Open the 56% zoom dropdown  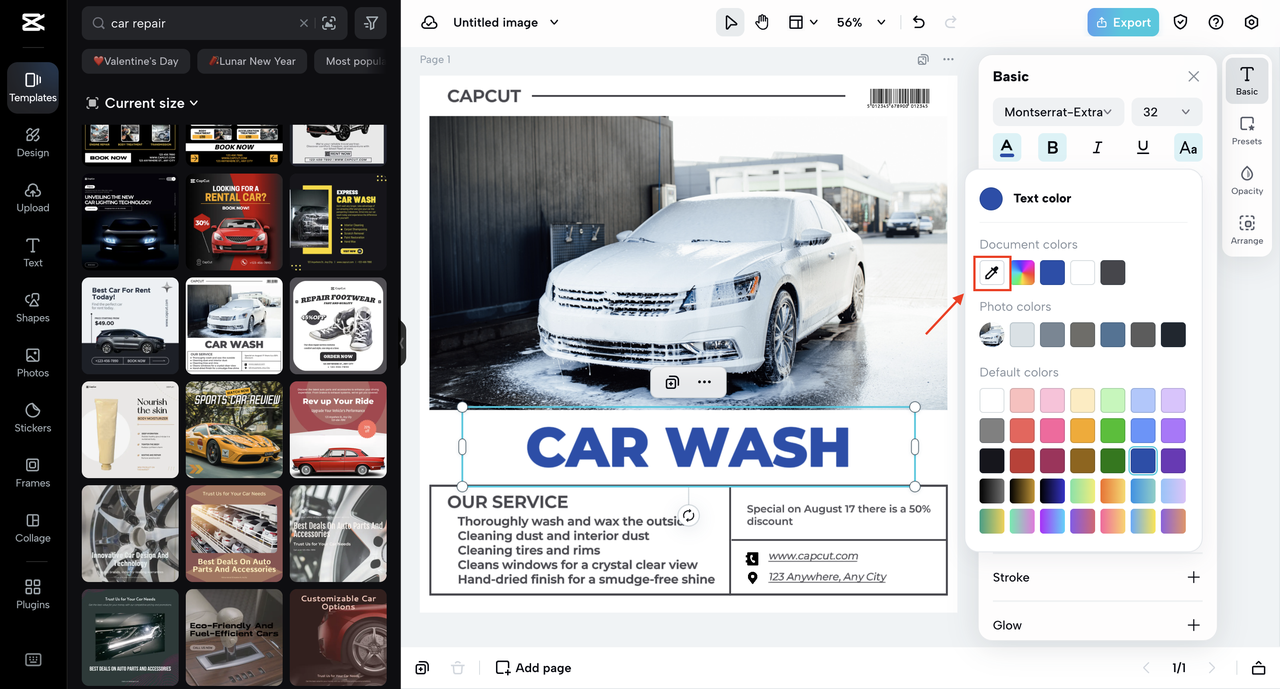(861, 22)
